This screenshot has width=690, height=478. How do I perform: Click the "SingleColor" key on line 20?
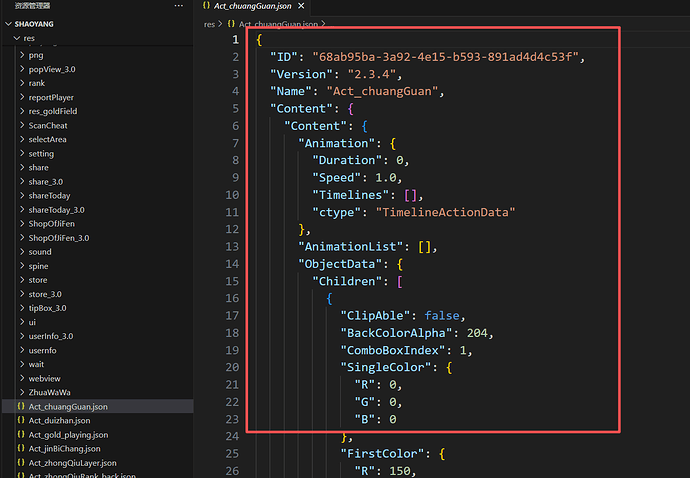(385, 367)
